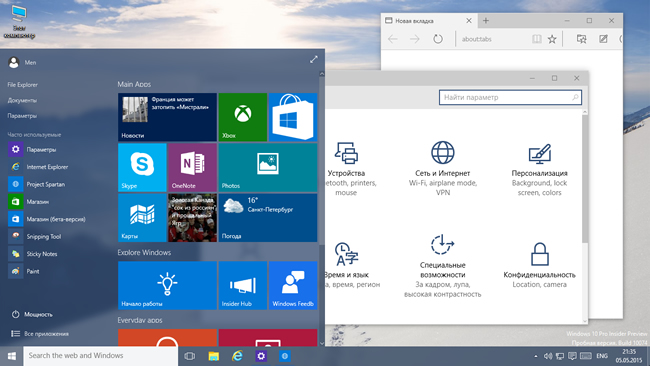The height and width of the screenshot is (366, 650).
Task: Click the Settings window vertical scrollbar
Action: (x=585, y=179)
